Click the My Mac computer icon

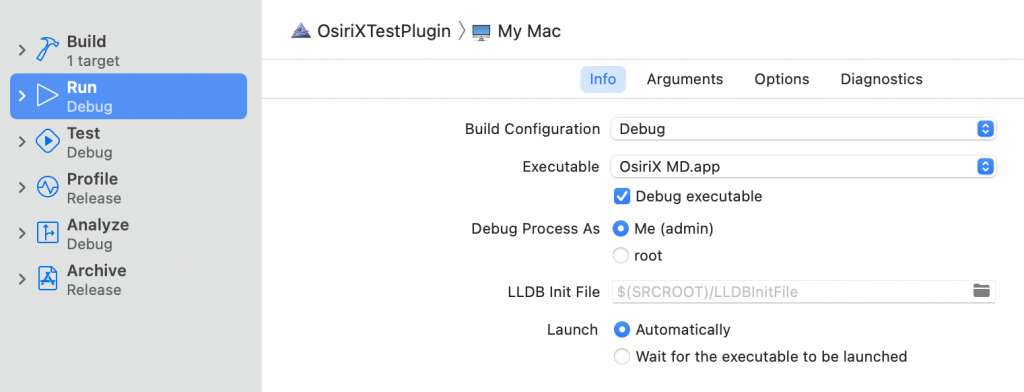click(481, 31)
